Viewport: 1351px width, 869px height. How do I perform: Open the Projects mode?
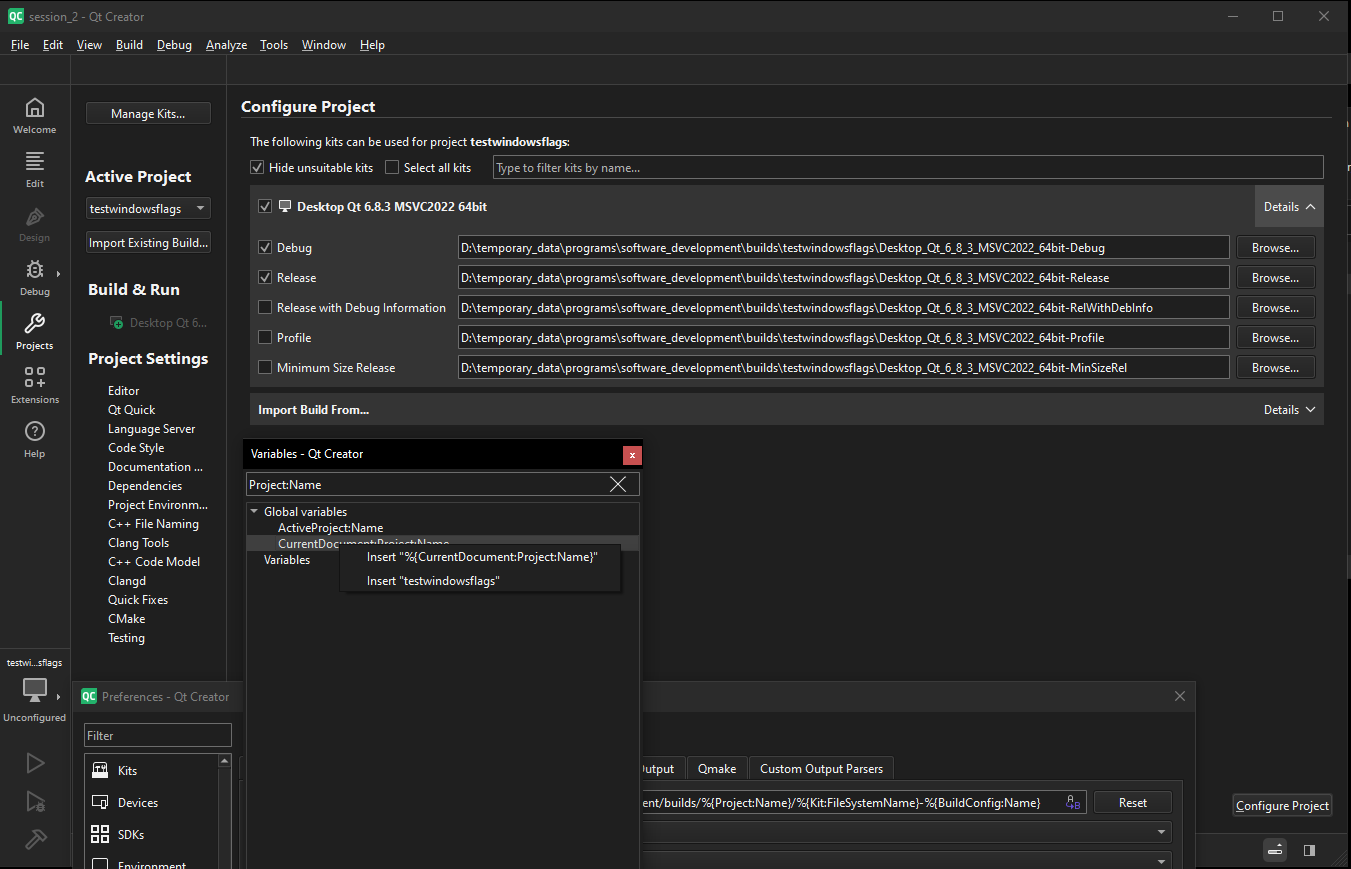click(x=34, y=332)
